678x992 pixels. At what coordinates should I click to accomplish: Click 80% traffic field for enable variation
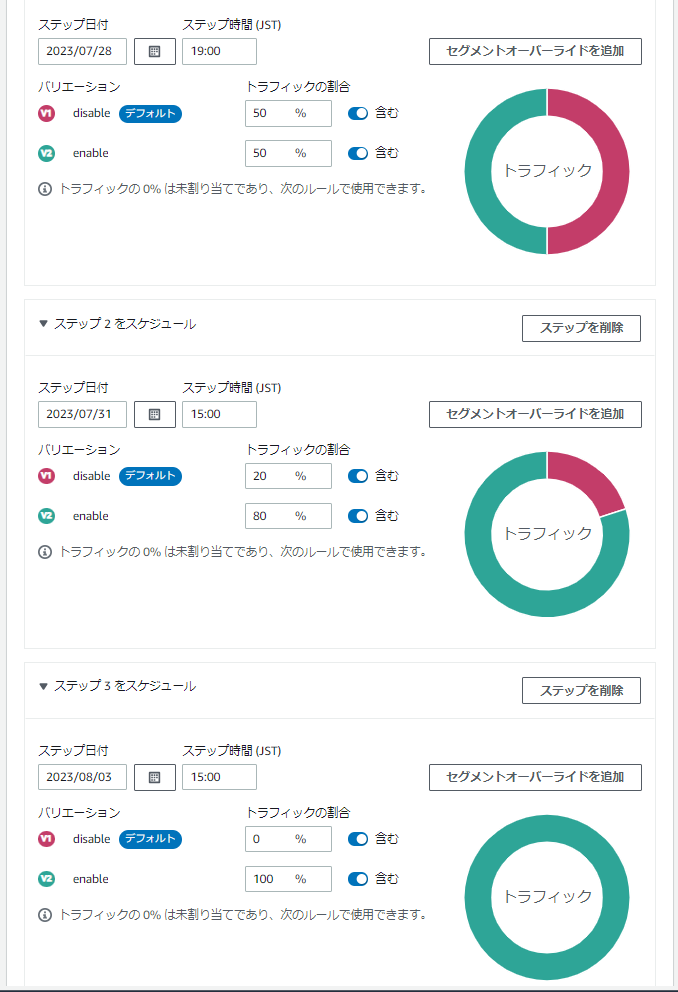point(287,516)
